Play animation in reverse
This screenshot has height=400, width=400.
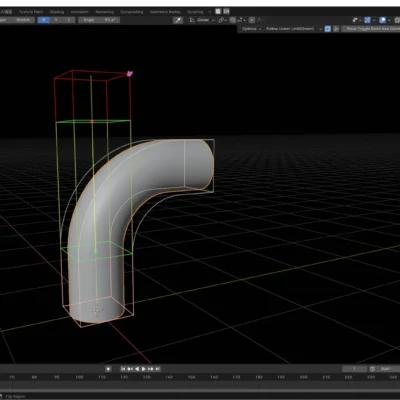[x=137, y=369]
